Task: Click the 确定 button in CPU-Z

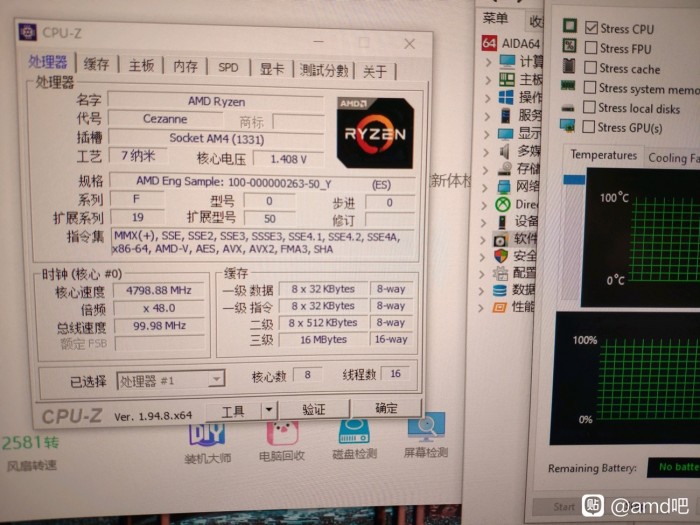Action: tap(386, 407)
